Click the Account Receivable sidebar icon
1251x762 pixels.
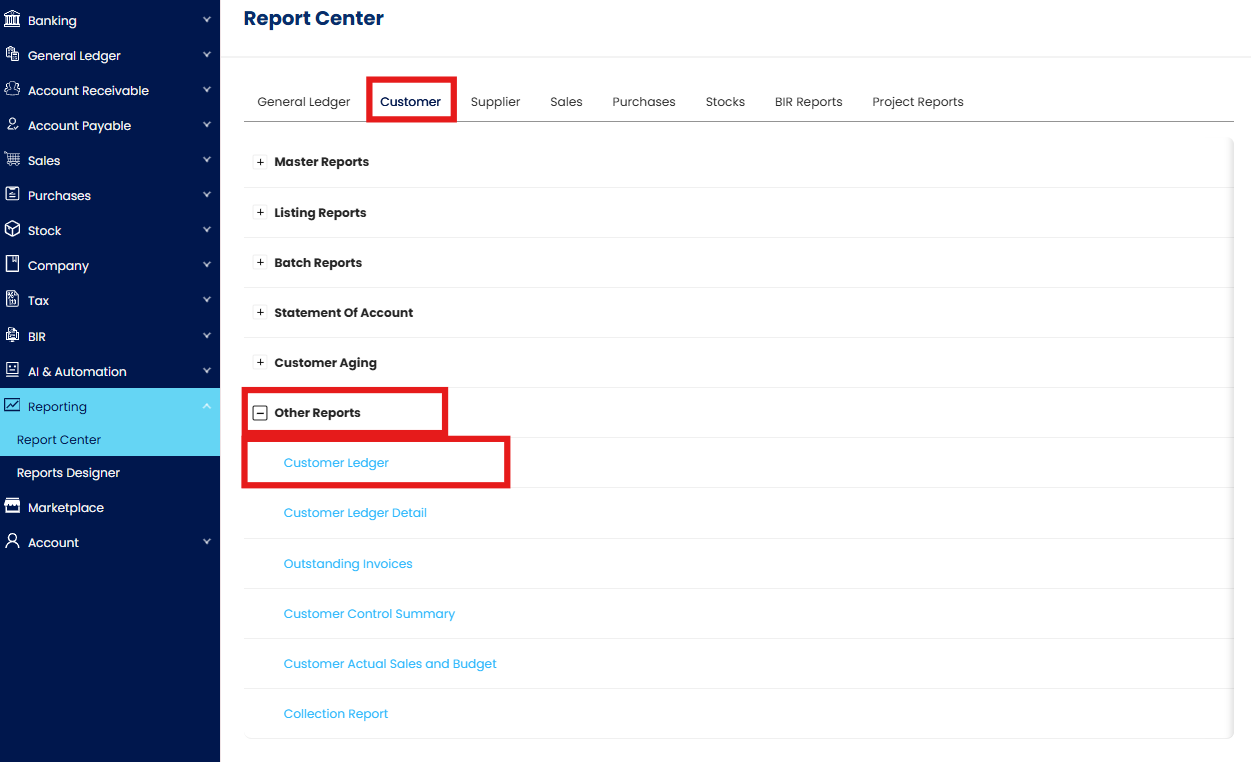tap(12, 89)
